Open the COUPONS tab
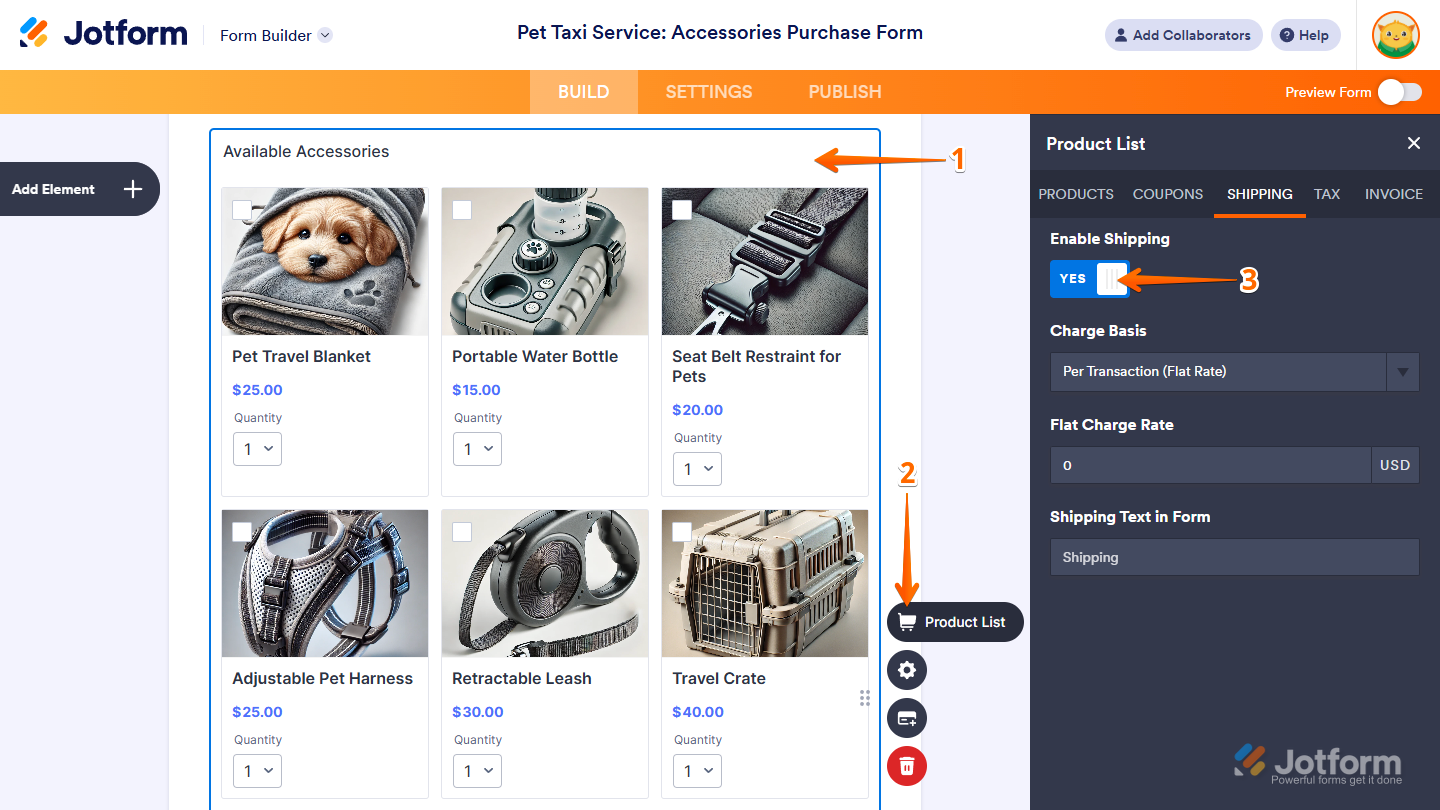 point(1168,194)
